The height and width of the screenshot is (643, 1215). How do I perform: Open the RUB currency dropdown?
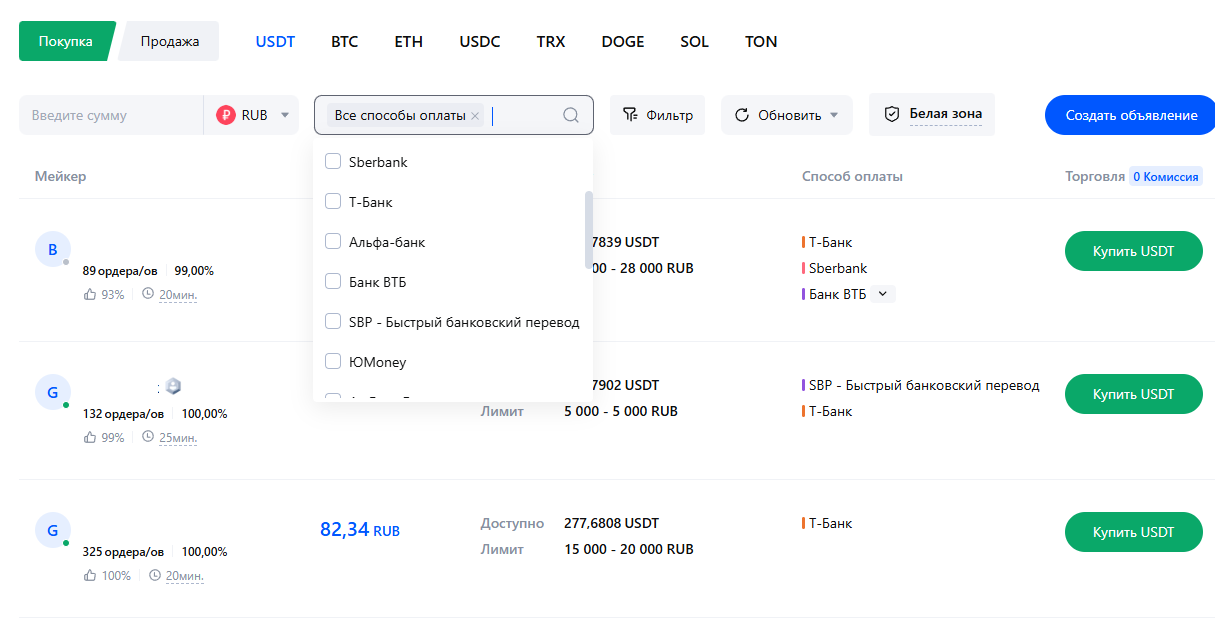284,115
